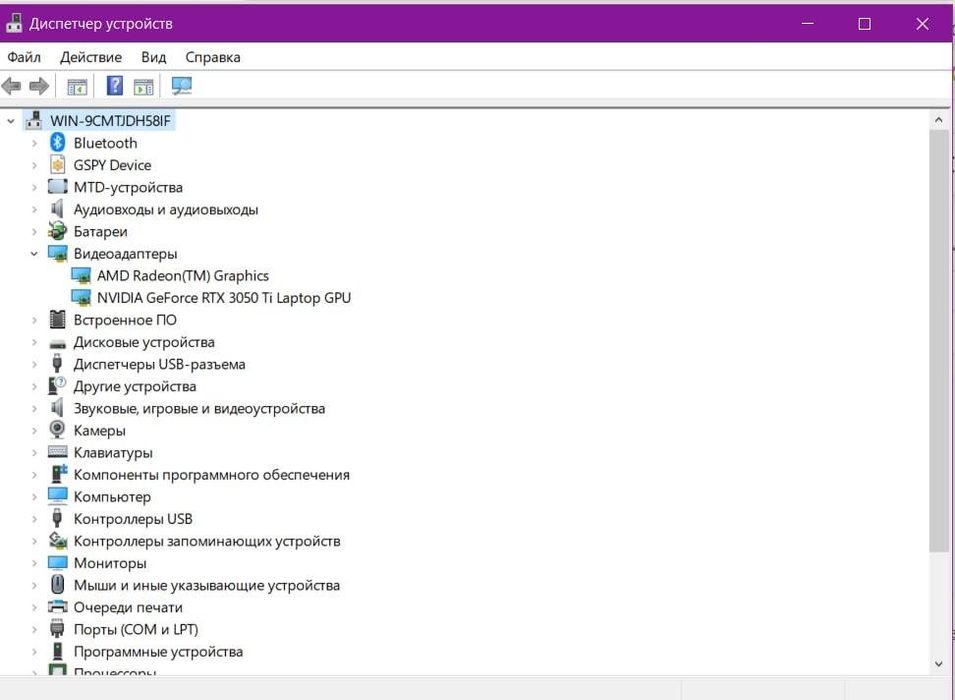The width and height of the screenshot is (955, 700).
Task: Click the Встроенное ПО chip icon
Action: tap(57, 319)
